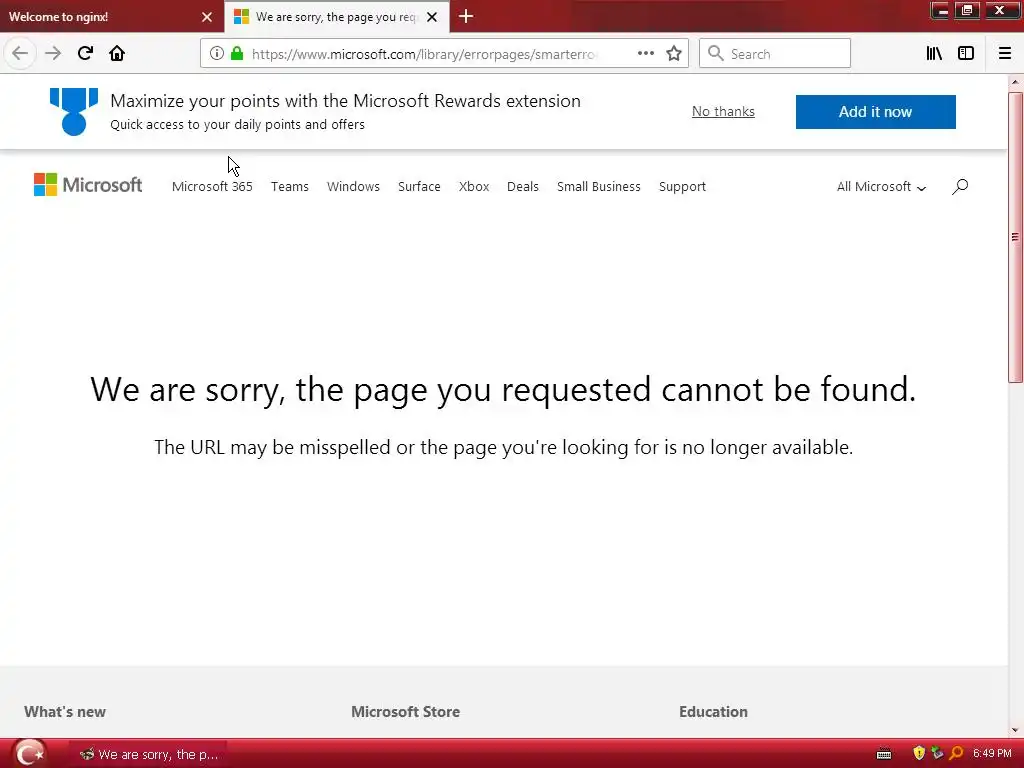Focus the browser Search field
Image resolution: width=1024 pixels, height=768 pixels.
(775, 53)
